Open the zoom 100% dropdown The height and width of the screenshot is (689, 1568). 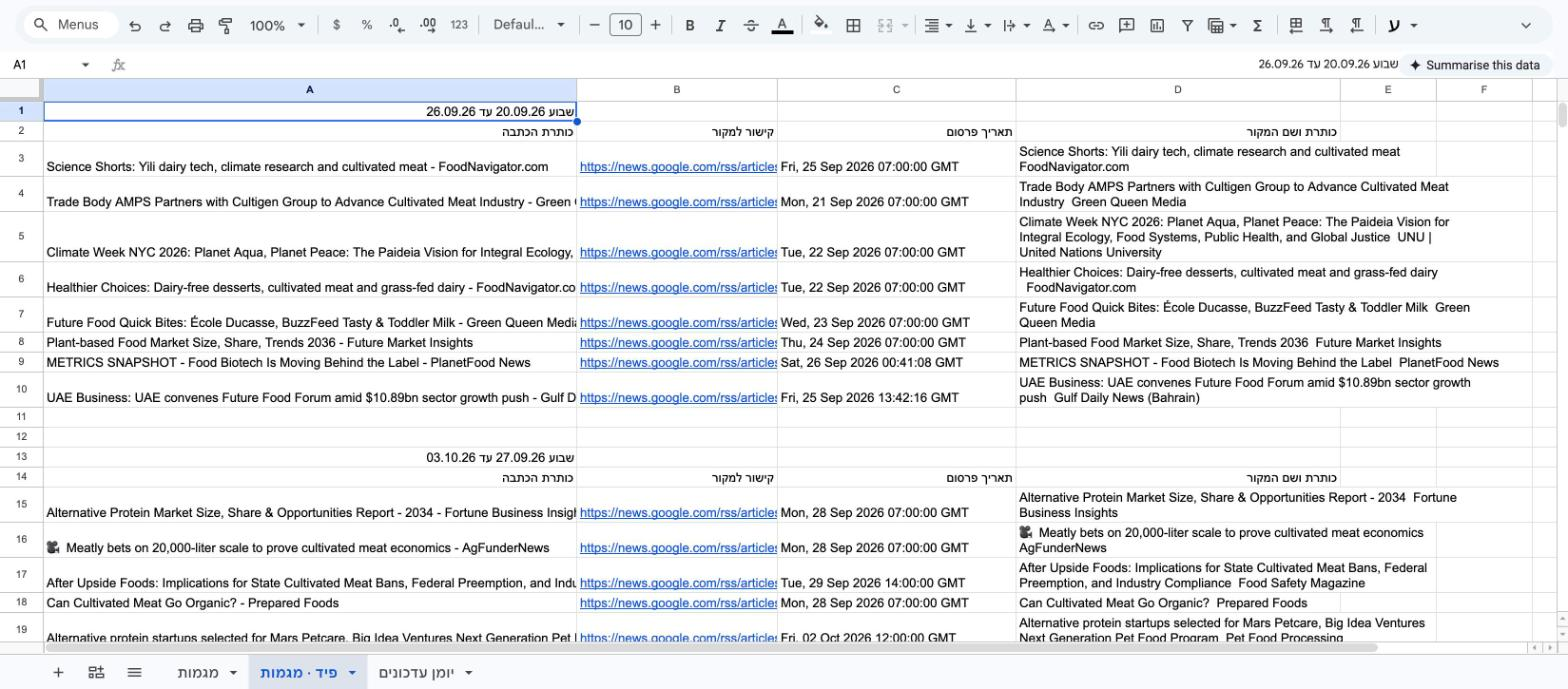(277, 25)
